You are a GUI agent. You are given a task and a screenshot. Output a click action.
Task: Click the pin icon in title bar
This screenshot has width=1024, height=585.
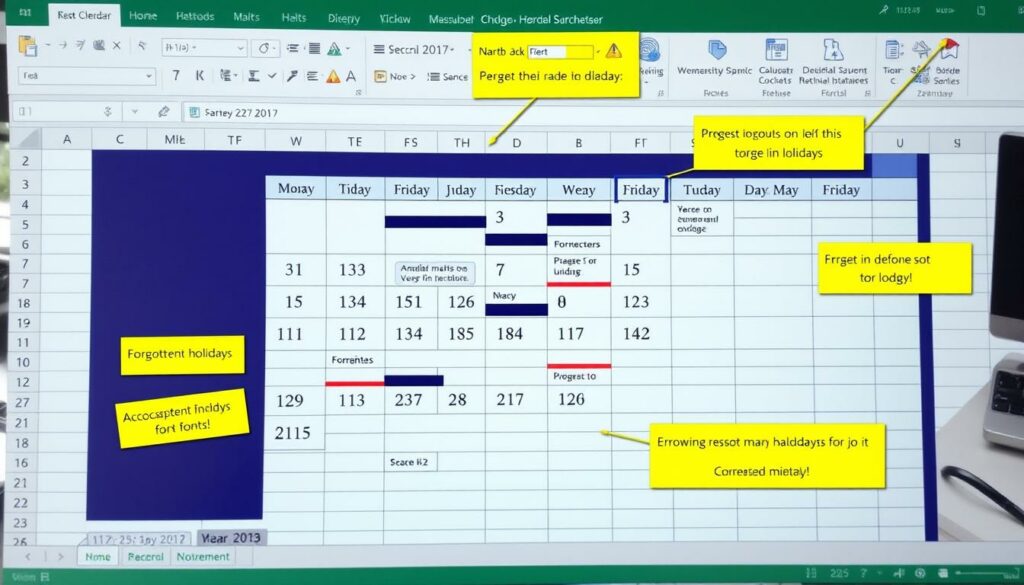pos(884,10)
